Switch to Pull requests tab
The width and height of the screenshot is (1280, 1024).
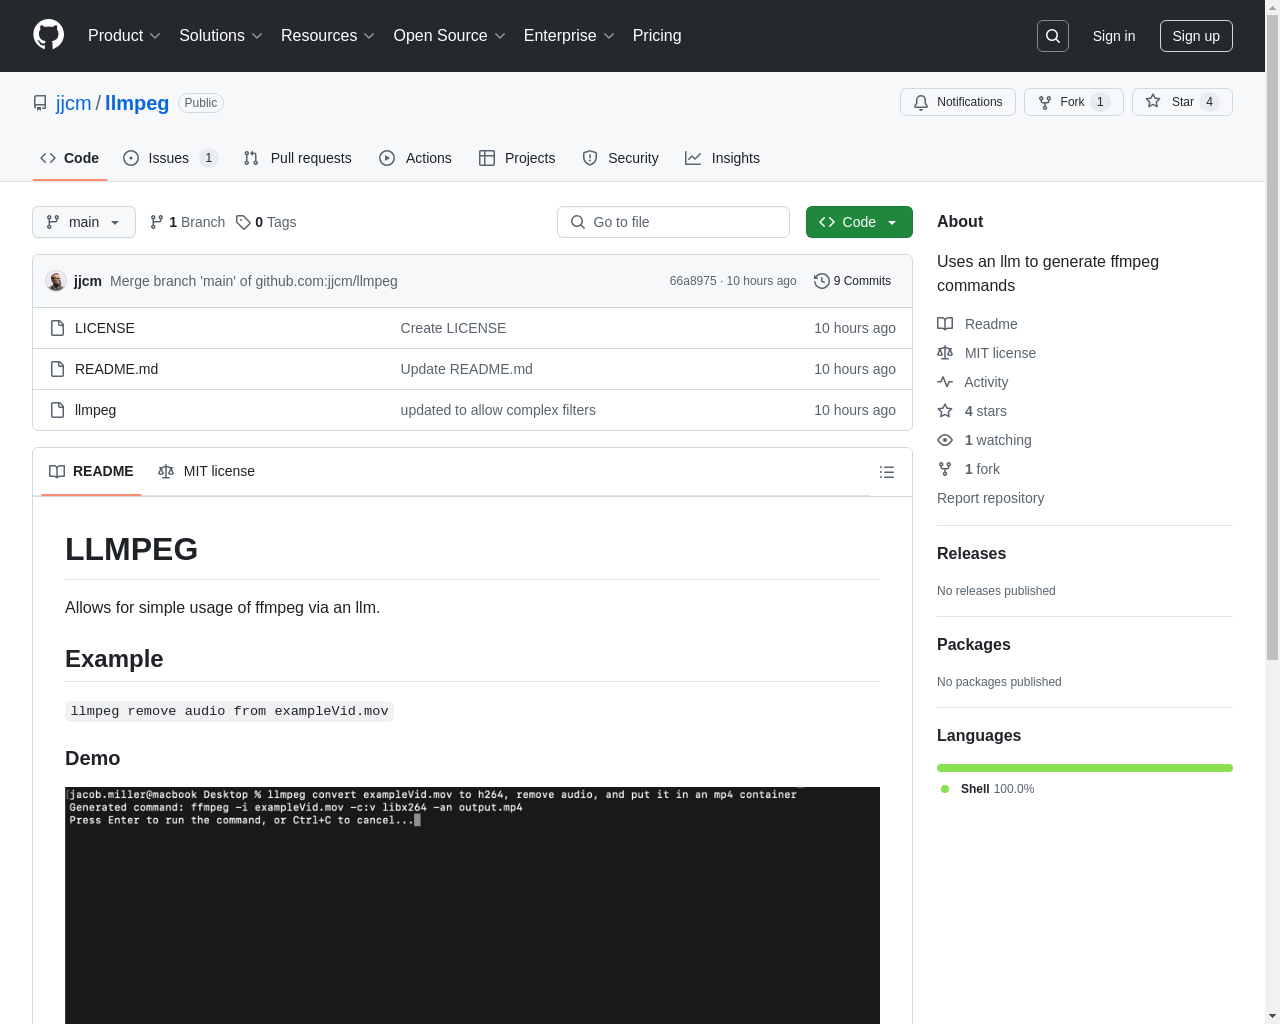(x=297, y=158)
